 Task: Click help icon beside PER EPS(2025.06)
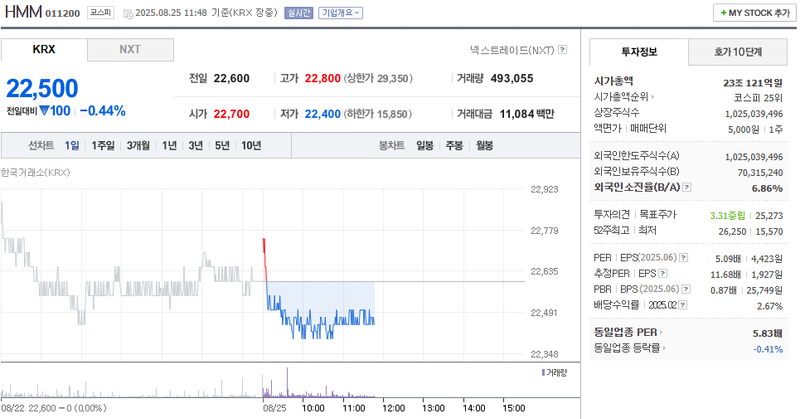click(x=683, y=258)
